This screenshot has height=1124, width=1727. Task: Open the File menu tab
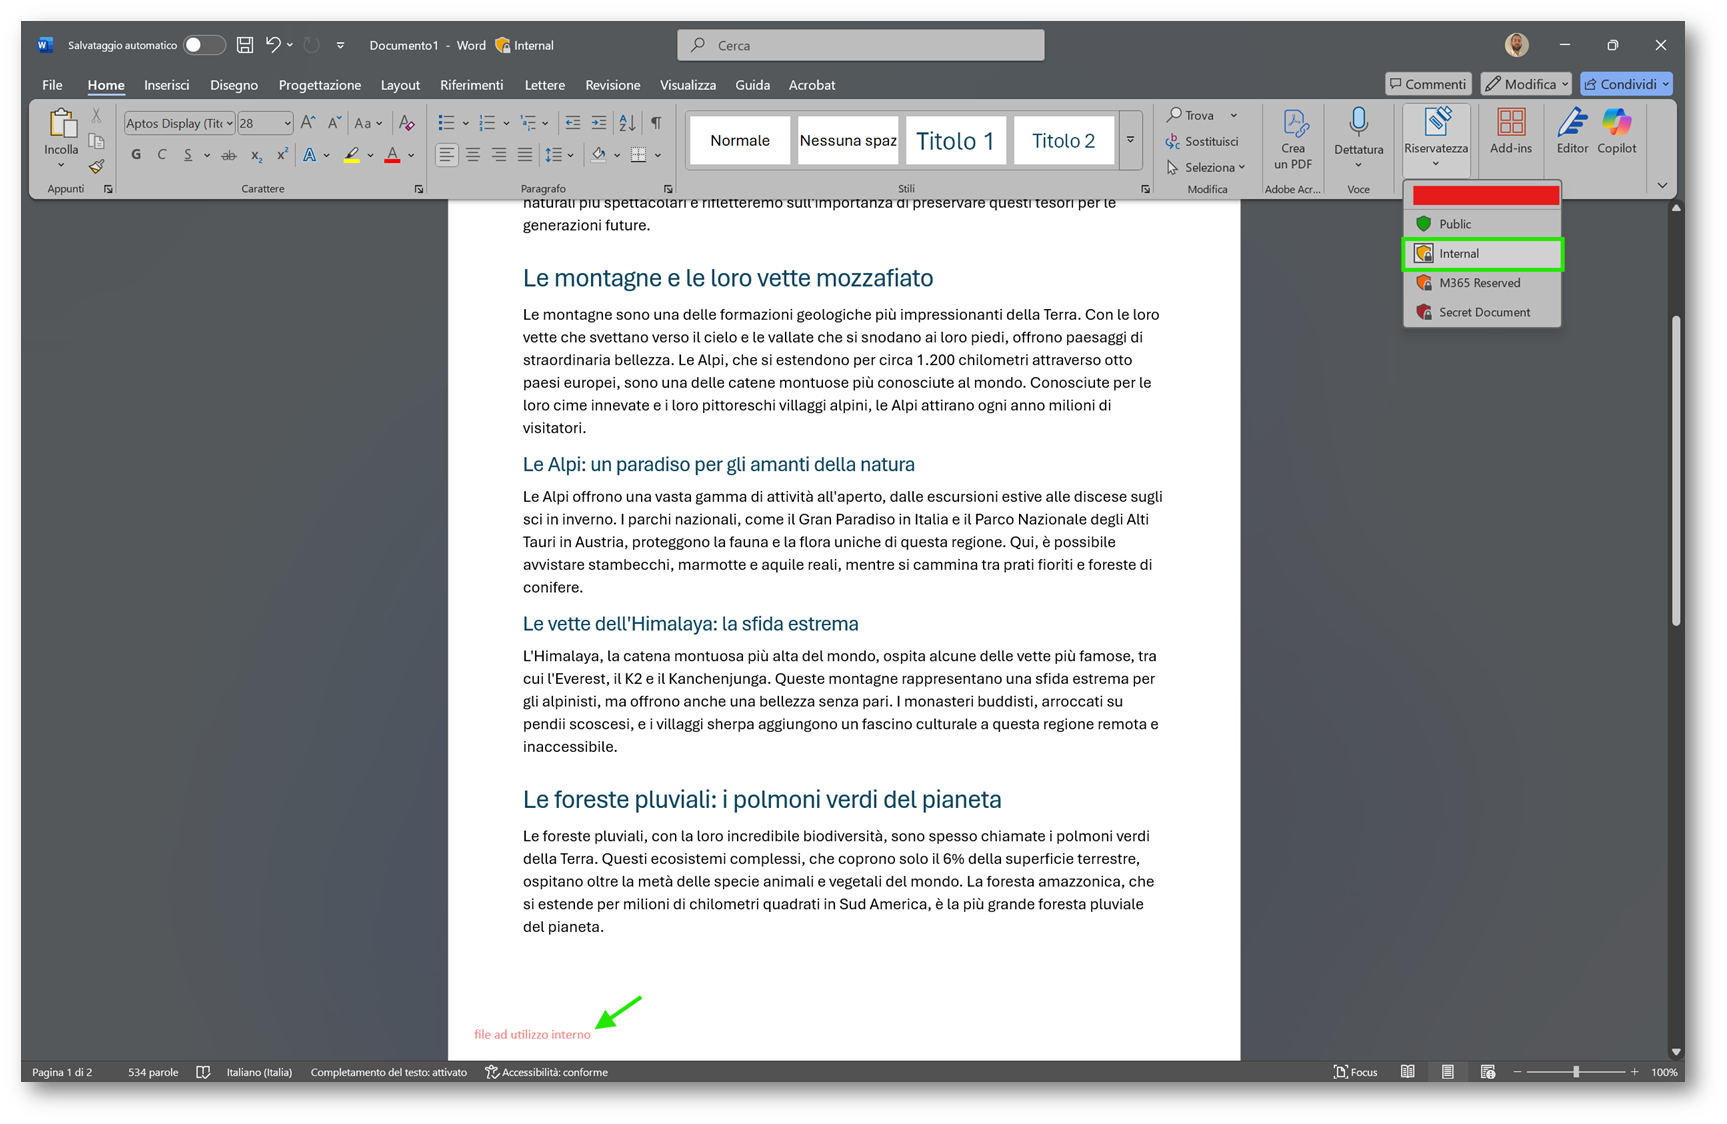click(52, 85)
